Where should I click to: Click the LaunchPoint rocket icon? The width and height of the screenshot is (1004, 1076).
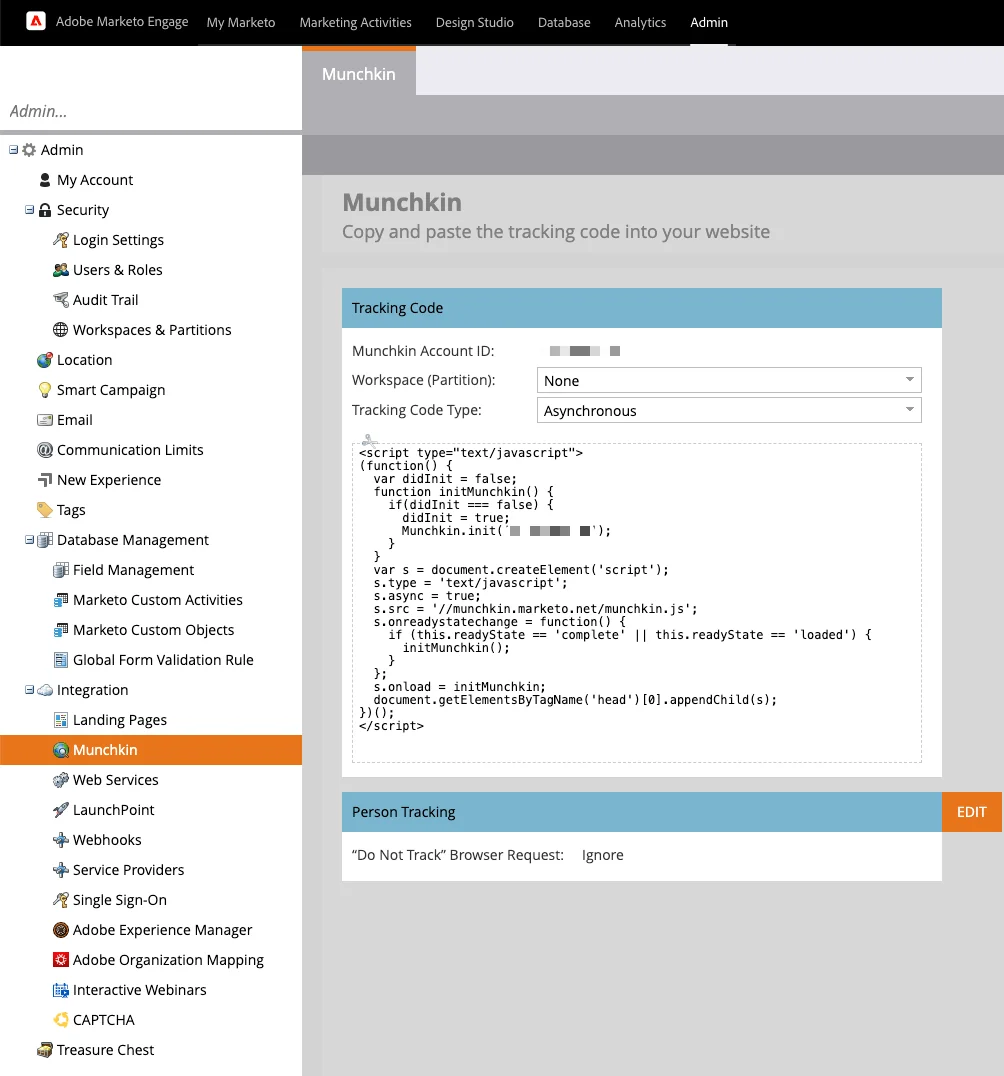coord(60,810)
